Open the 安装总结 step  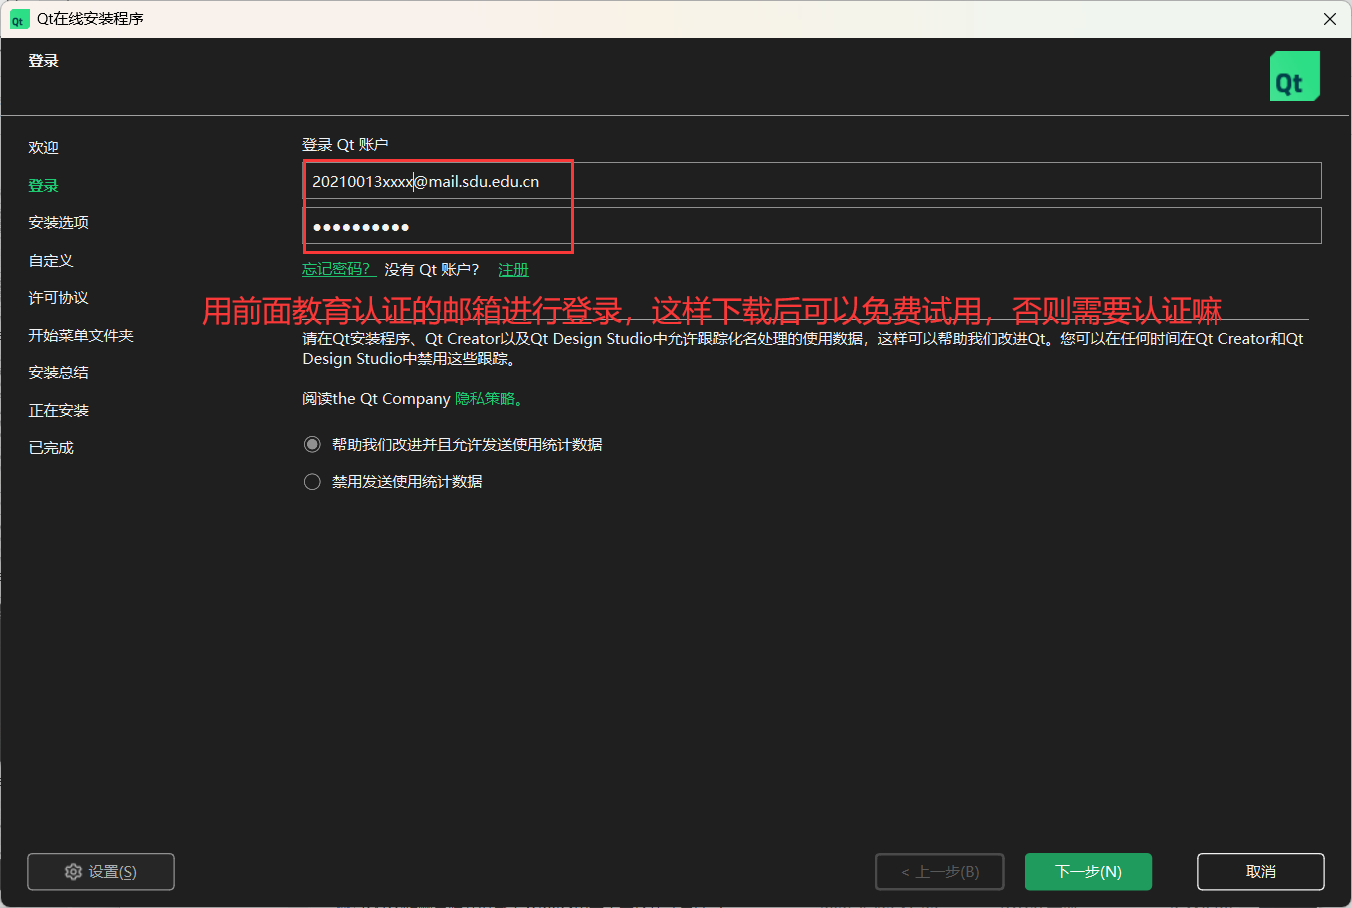[x=56, y=372]
